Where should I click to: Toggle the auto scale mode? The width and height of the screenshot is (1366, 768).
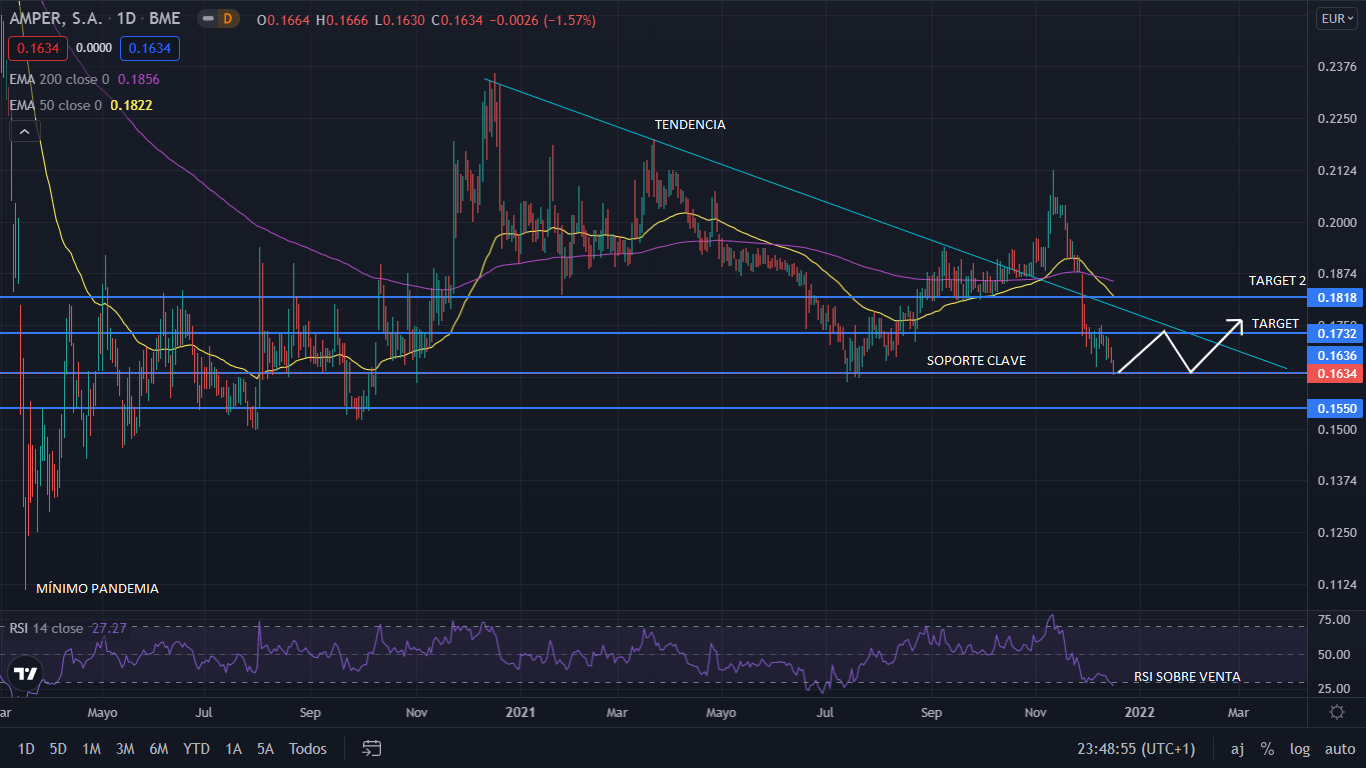pos(1340,748)
